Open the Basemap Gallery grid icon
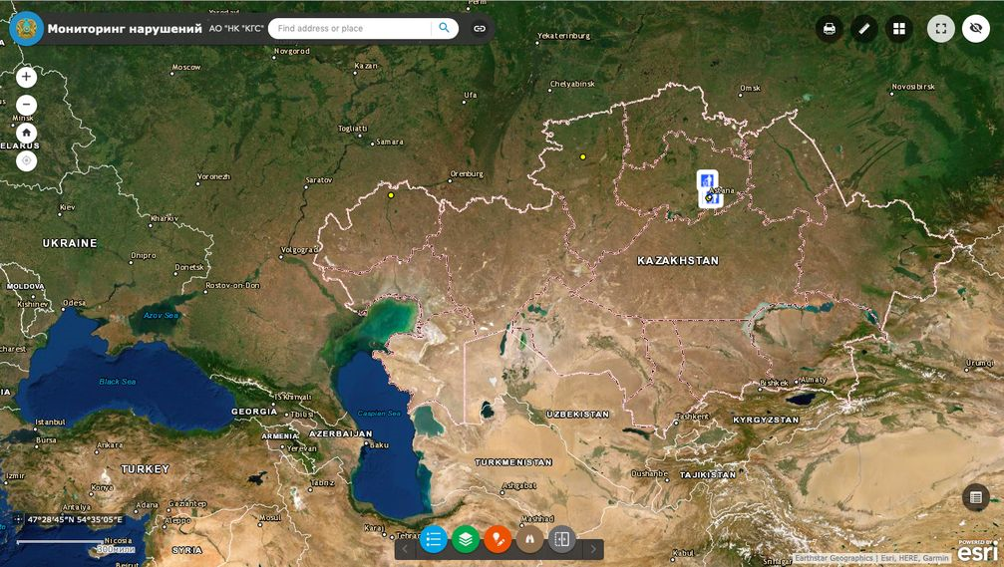This screenshot has height=567, width=1004. coord(899,29)
